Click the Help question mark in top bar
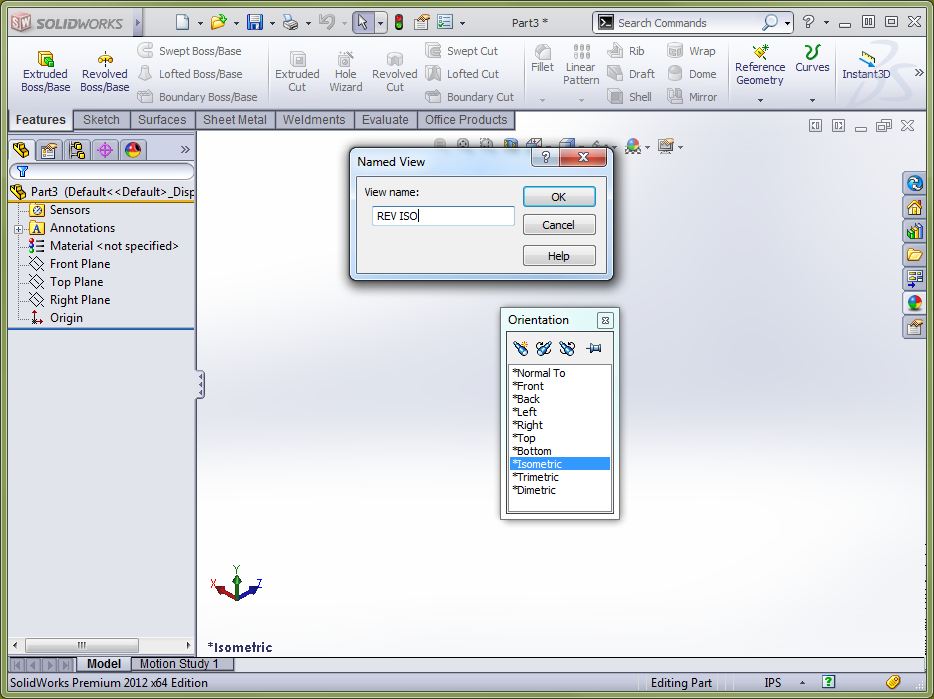The image size is (934, 699). coord(808,22)
